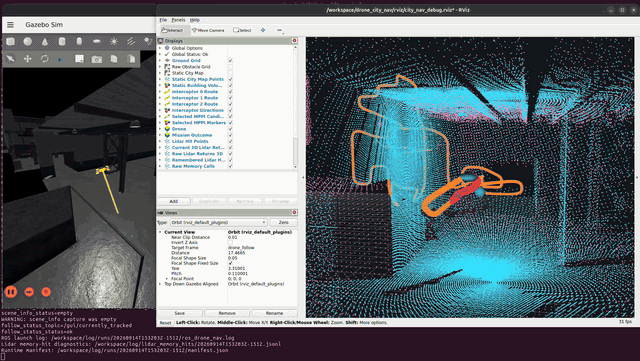
Task: Toggle Interceptor 0 Route checkbox
Action: point(231,92)
